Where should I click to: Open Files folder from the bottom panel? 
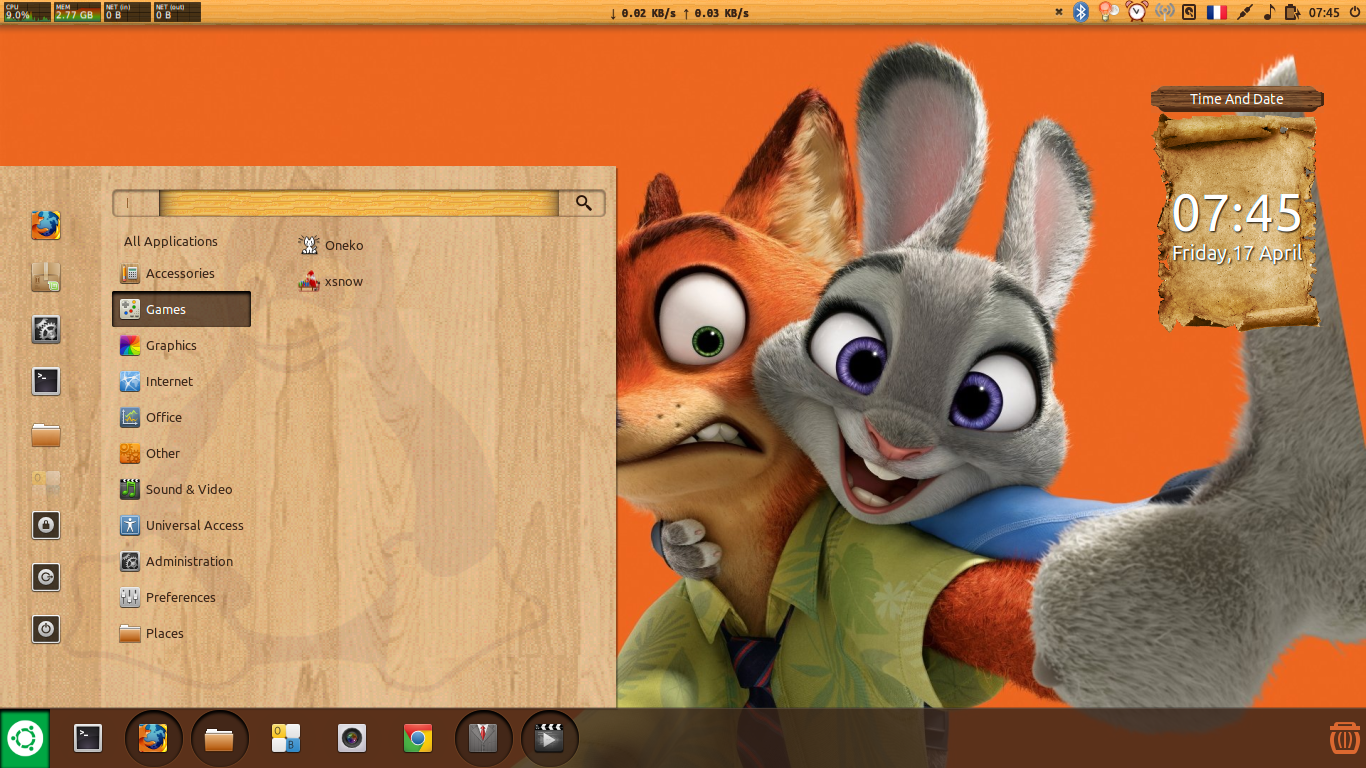click(x=219, y=739)
